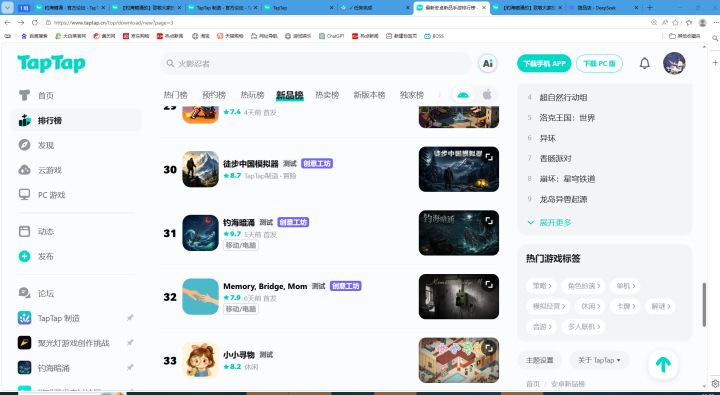The height and width of the screenshot is (395, 720).
Task: Open the notification bell
Action: [645, 63]
